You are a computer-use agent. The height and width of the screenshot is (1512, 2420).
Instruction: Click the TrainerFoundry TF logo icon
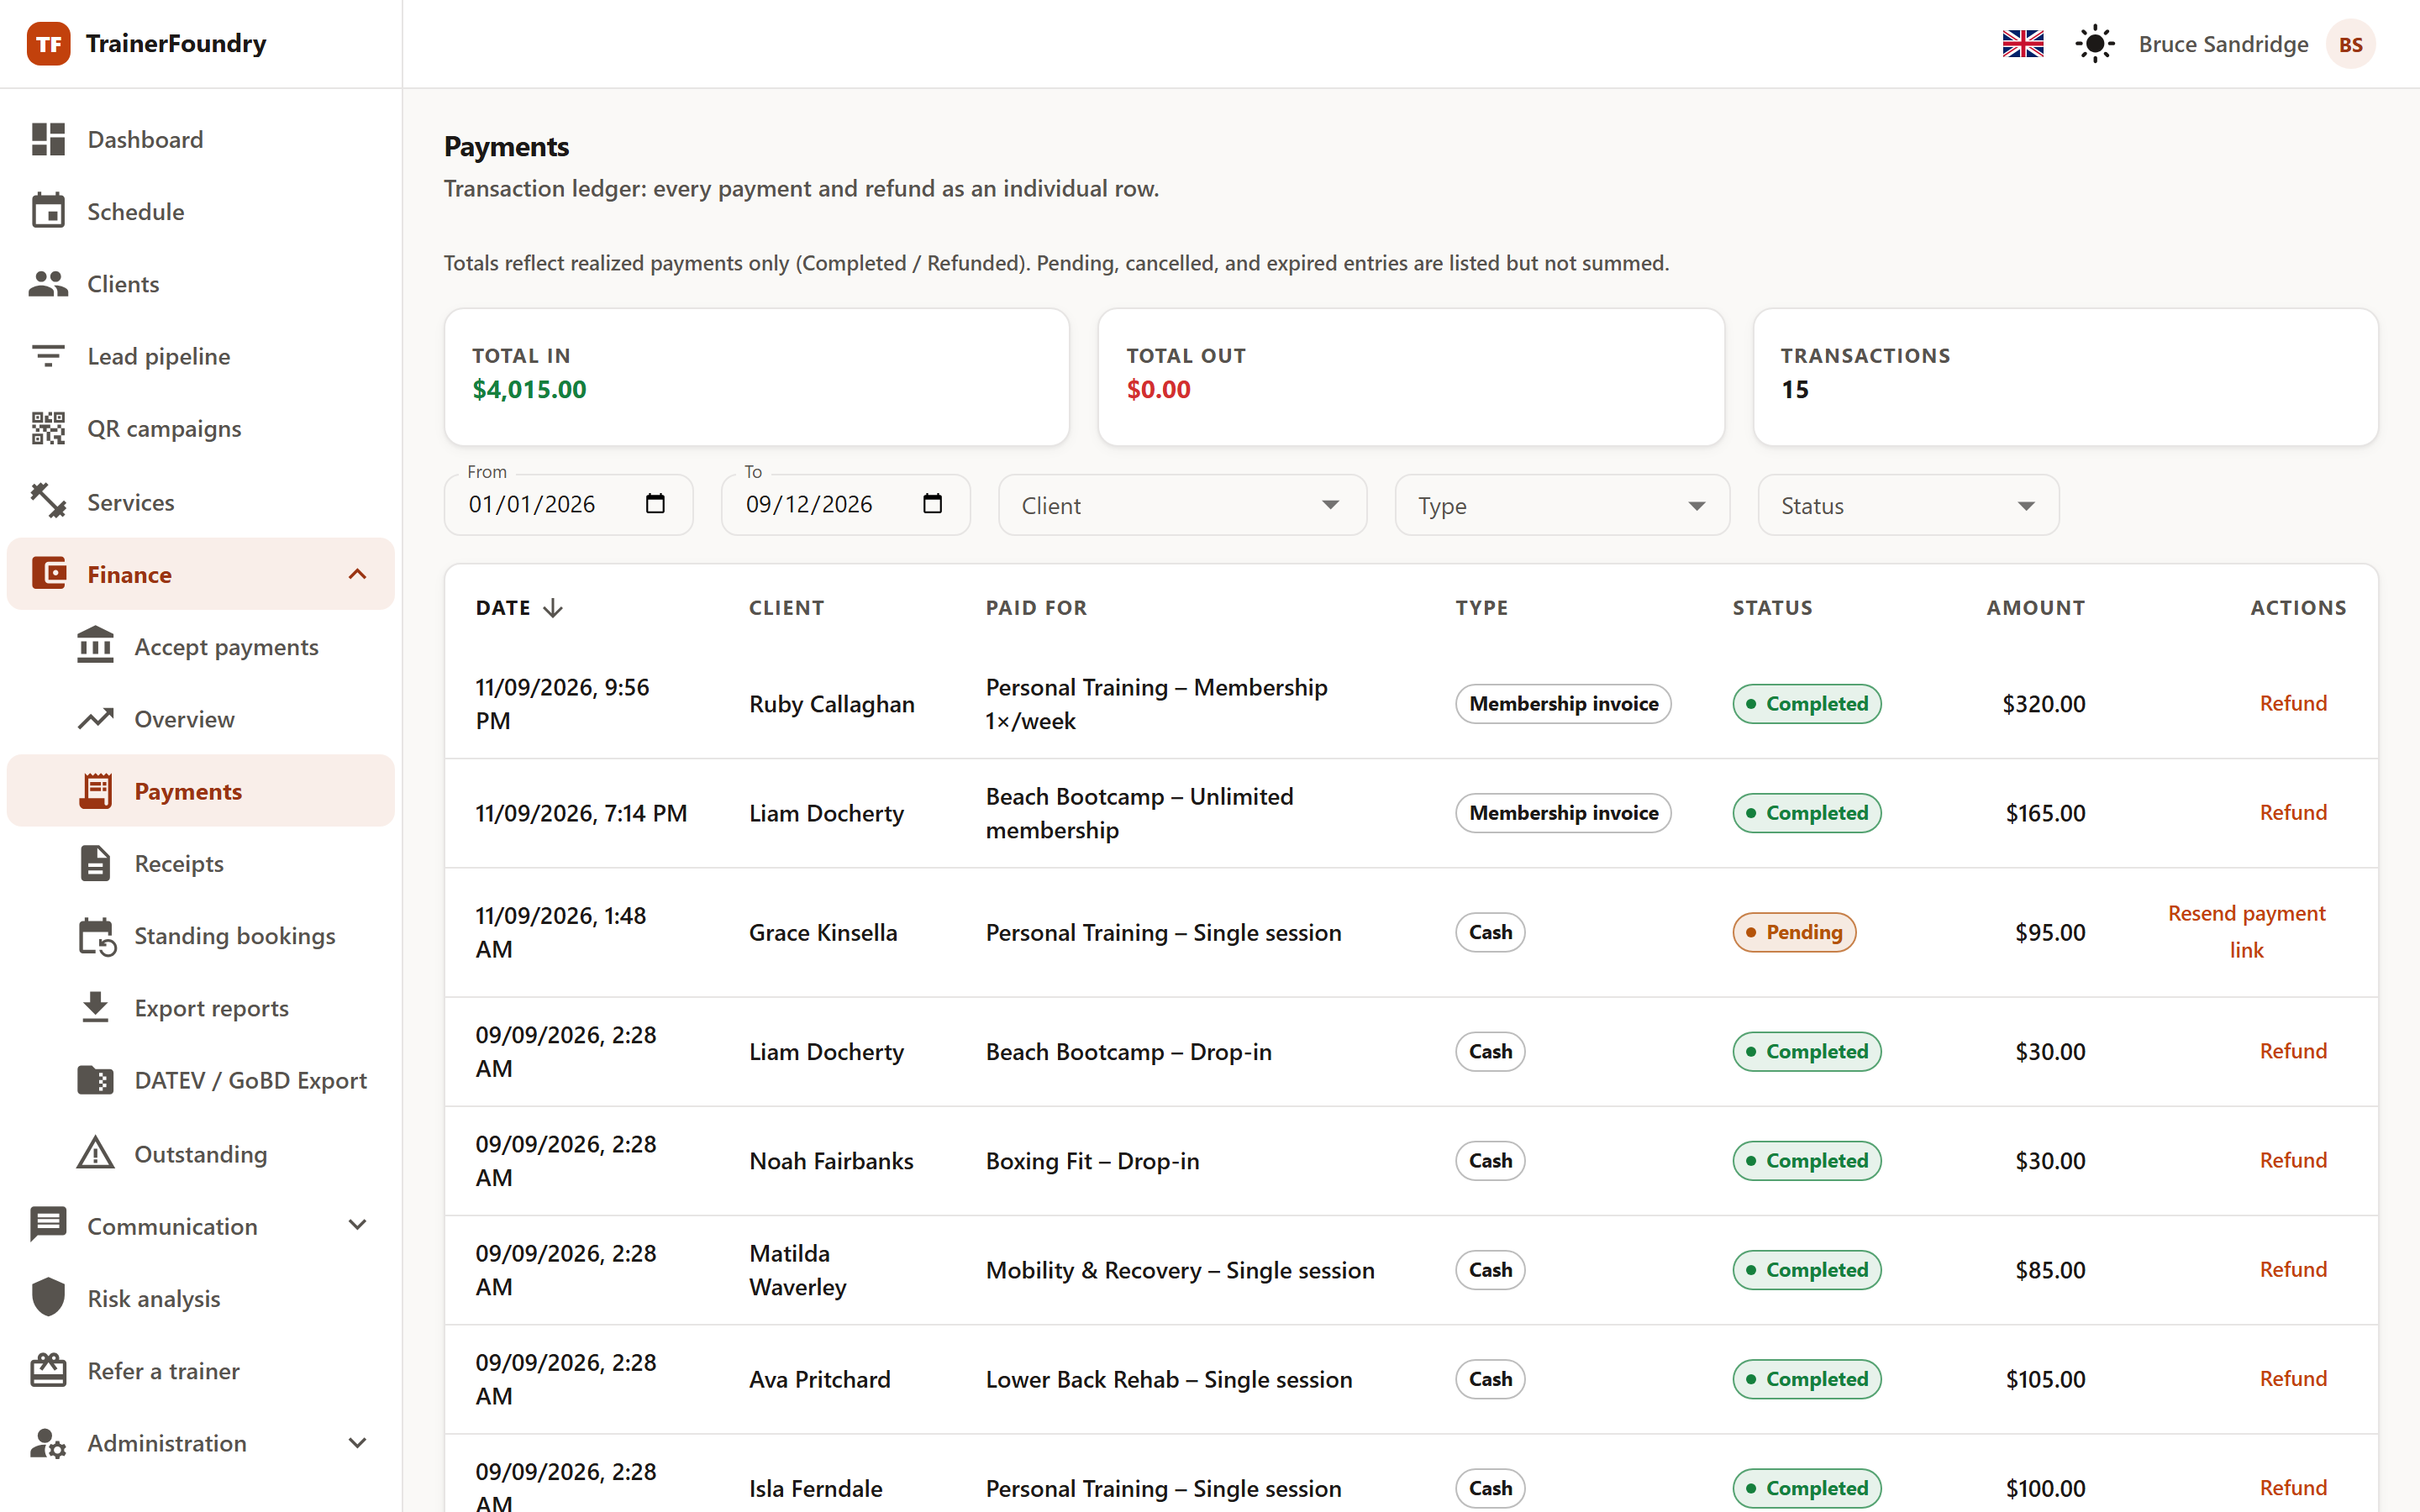click(48, 44)
